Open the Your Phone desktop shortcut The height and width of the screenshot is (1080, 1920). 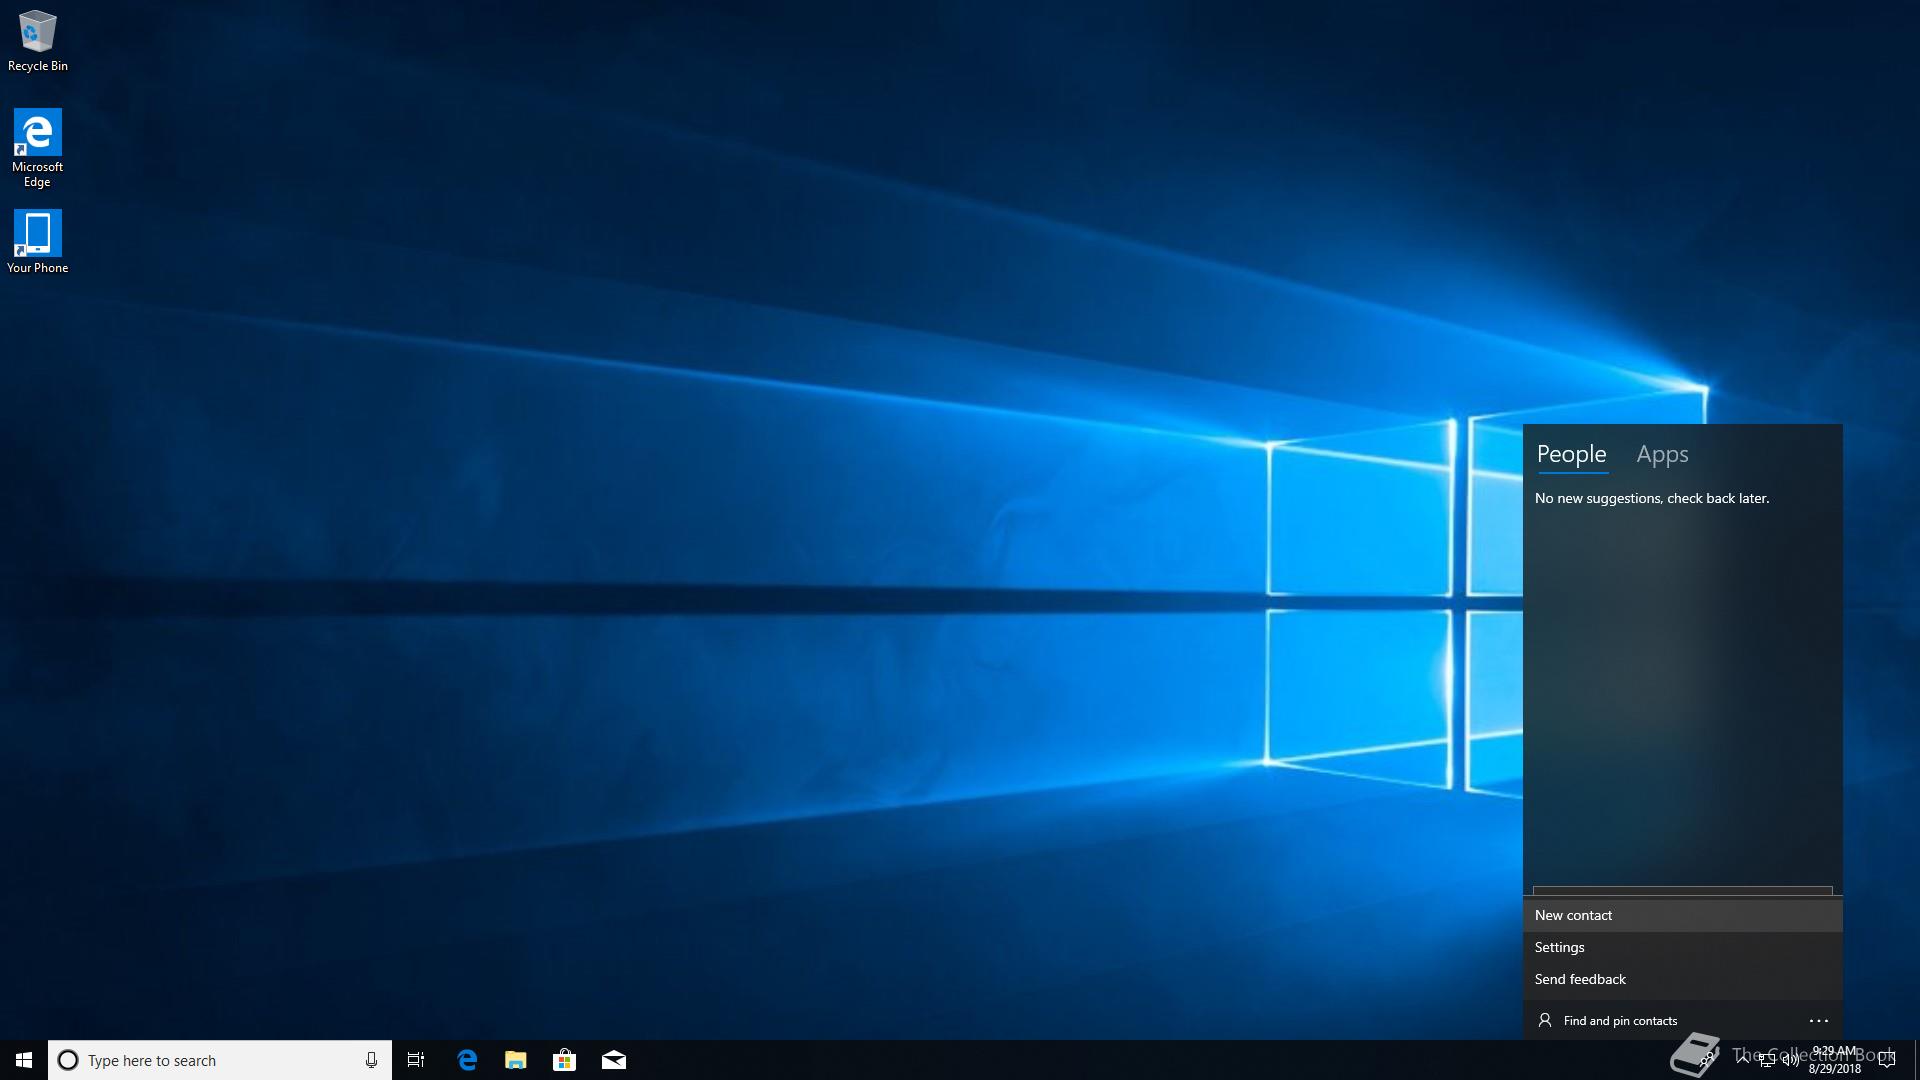pos(37,240)
